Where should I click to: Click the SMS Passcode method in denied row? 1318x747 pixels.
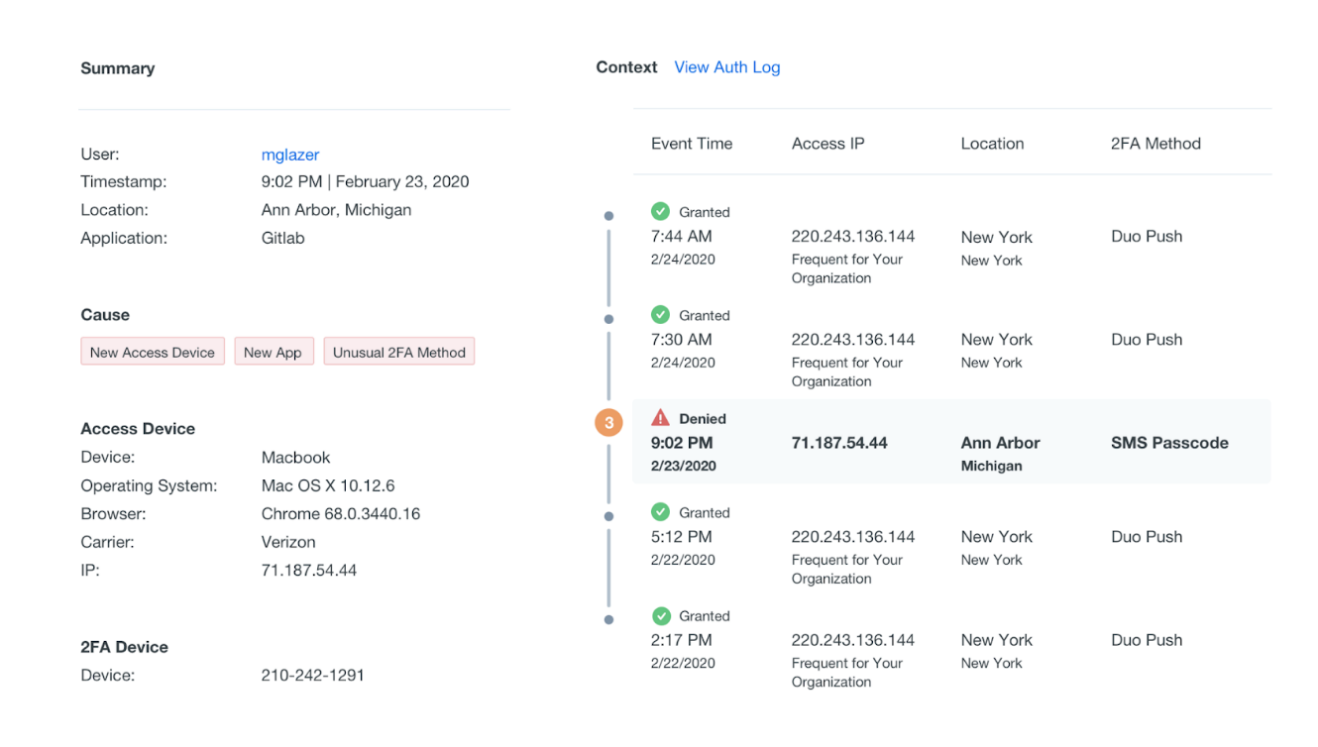pyautogui.click(x=1169, y=442)
